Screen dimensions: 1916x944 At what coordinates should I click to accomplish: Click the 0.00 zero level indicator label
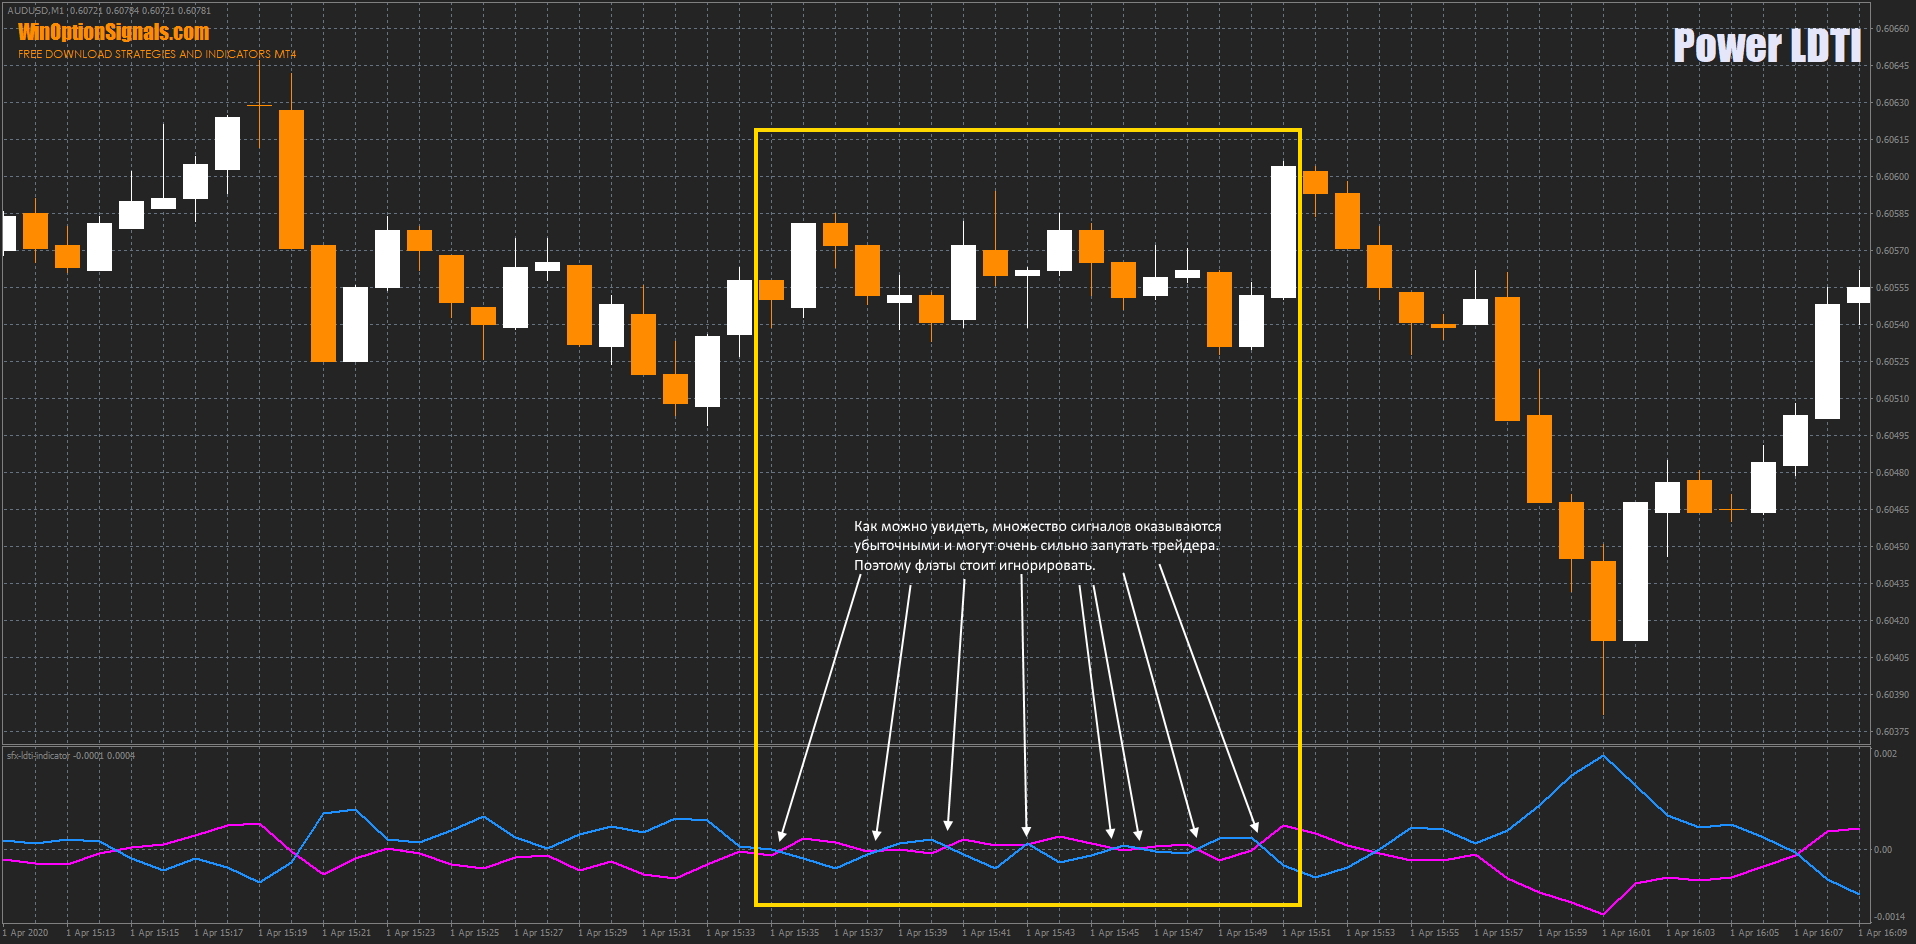1883,850
